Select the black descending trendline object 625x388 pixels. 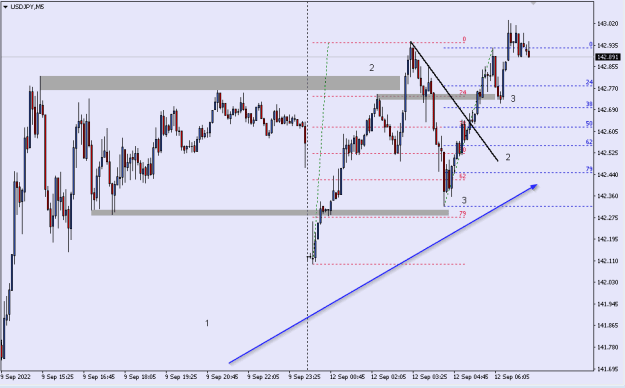[454, 101]
